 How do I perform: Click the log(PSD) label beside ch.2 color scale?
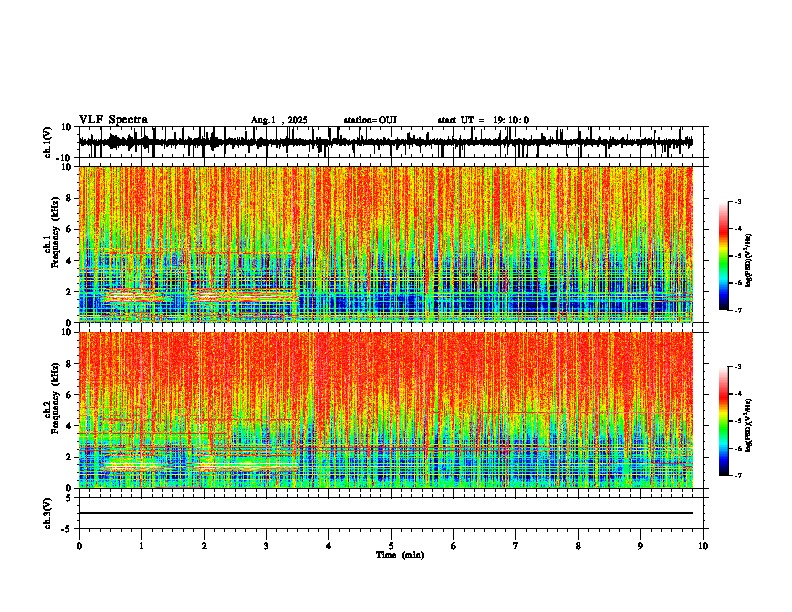point(749,425)
